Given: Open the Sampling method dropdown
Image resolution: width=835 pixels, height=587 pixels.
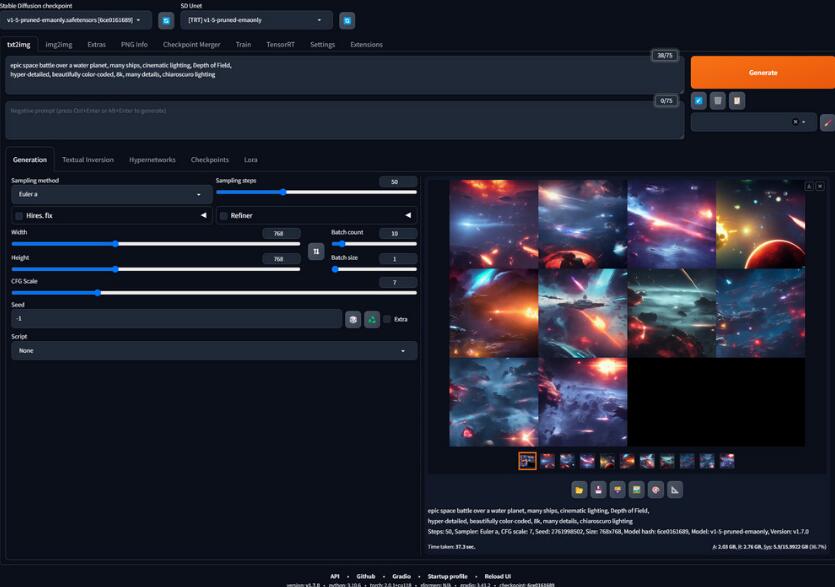Looking at the screenshot, I should (111, 194).
